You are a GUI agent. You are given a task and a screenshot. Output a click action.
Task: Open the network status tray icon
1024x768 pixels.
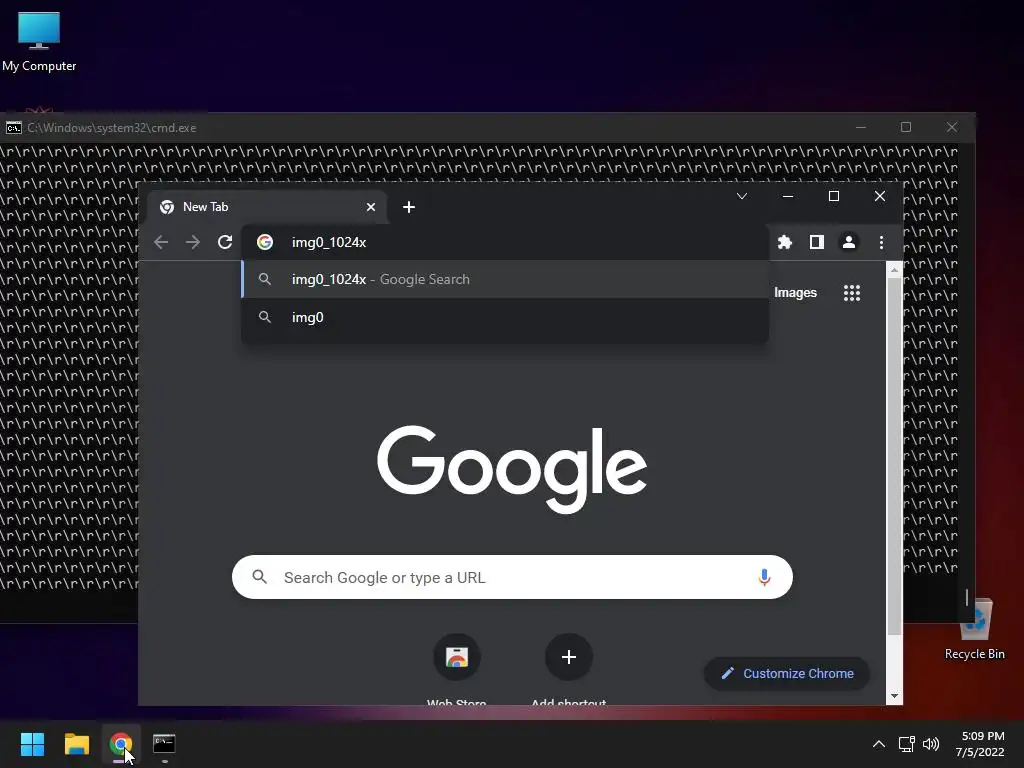(x=906, y=744)
